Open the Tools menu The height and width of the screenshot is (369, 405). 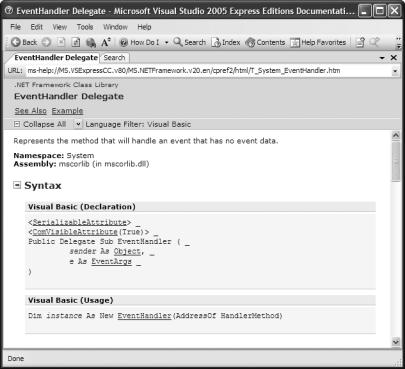point(85,27)
